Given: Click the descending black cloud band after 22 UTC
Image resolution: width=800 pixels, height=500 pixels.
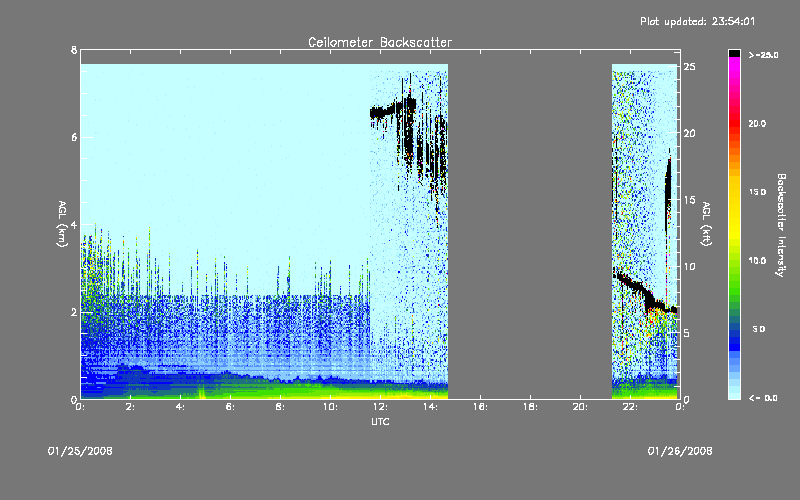Looking at the screenshot, I should coord(645,295).
